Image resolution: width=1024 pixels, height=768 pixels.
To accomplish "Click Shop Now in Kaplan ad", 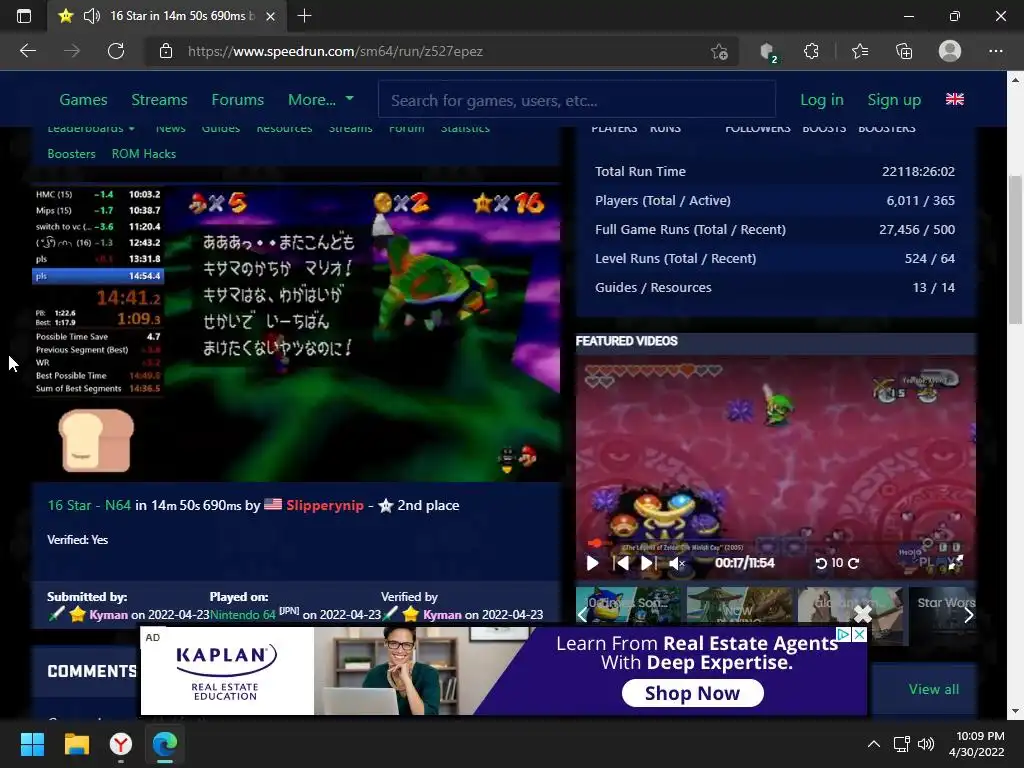I will [692, 693].
